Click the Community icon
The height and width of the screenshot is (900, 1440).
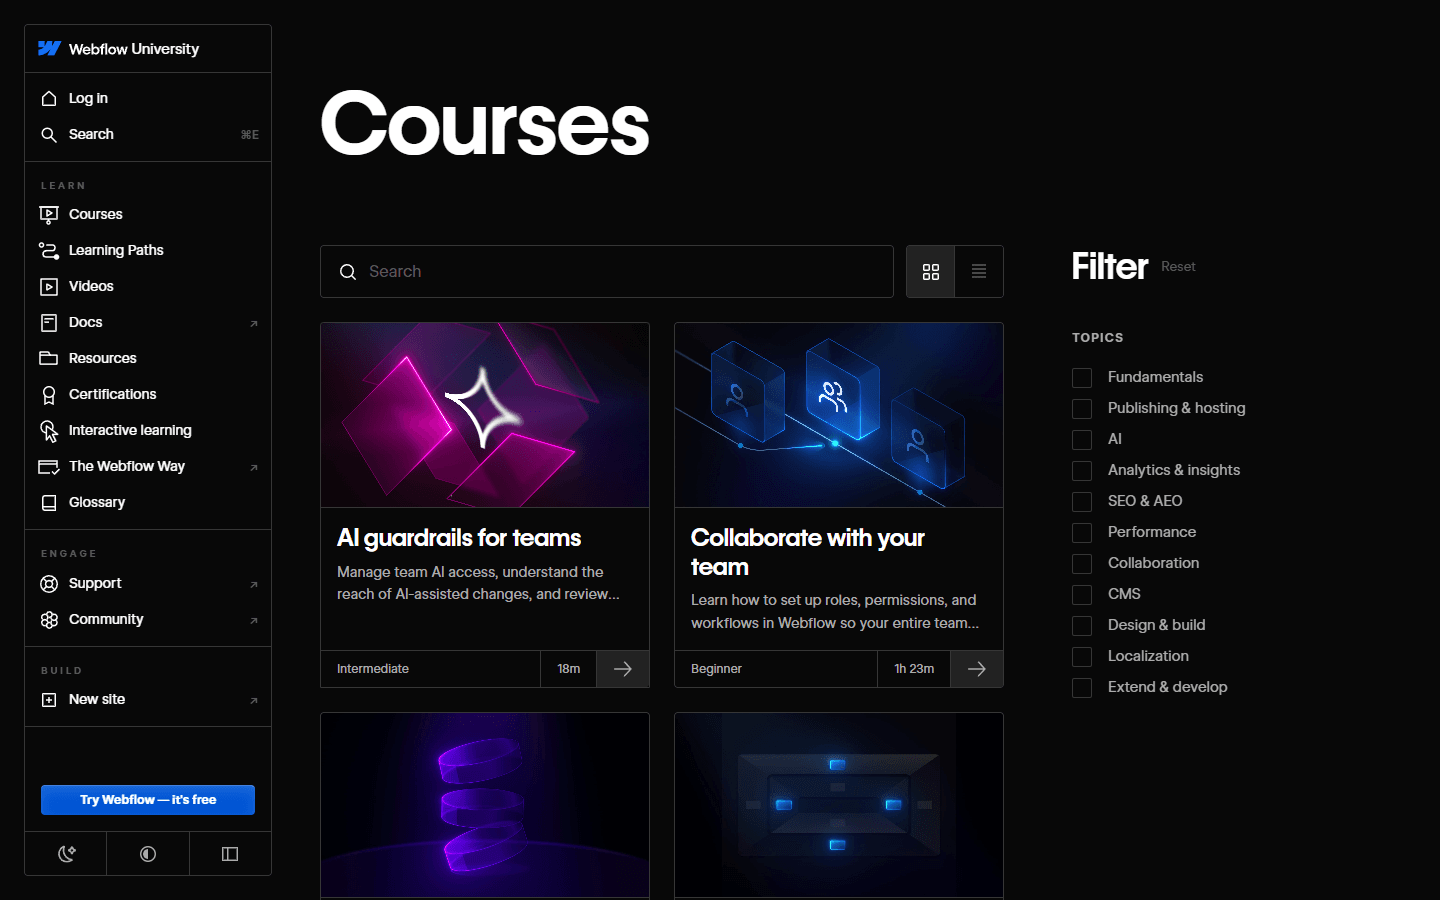pos(49,620)
